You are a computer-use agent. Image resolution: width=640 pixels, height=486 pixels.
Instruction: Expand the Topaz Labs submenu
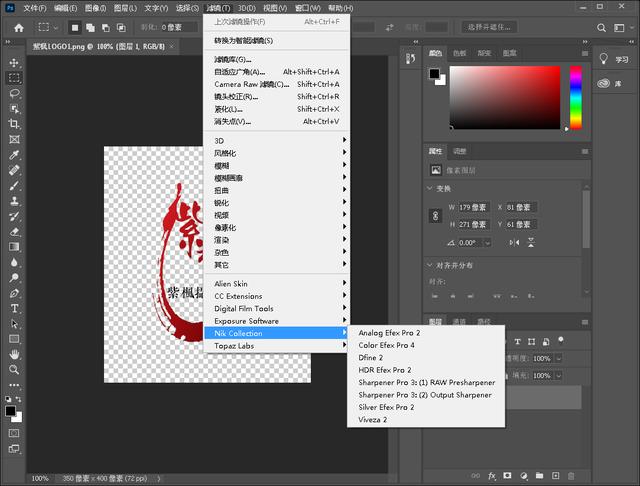tap(277, 346)
